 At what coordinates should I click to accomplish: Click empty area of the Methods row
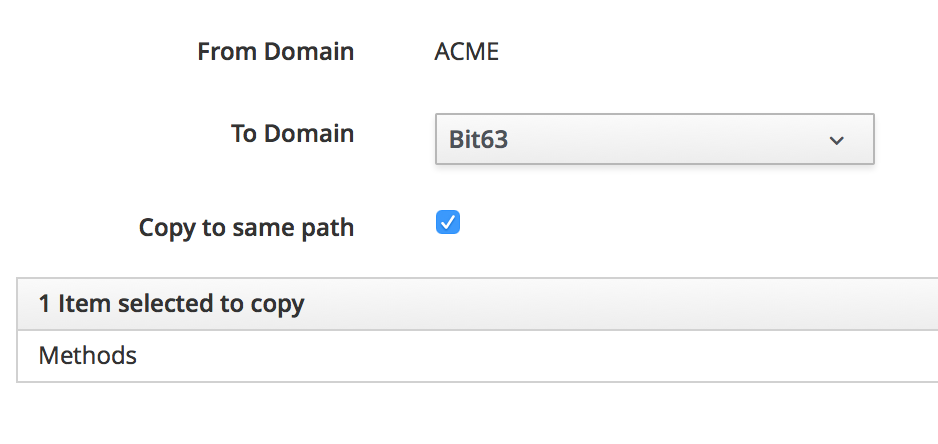tap(550, 355)
